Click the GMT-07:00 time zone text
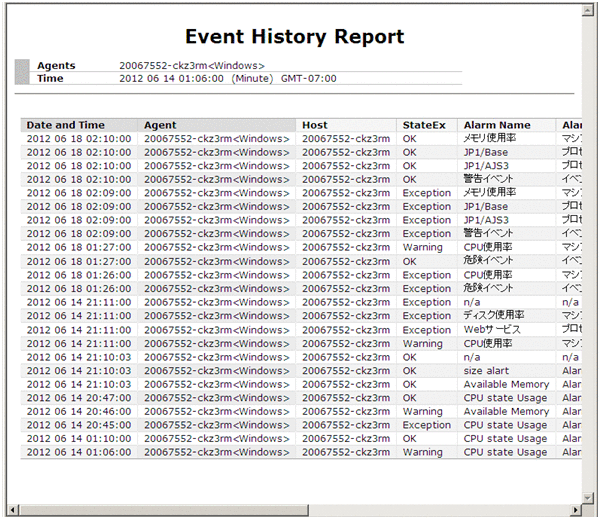601x519 pixels. (307, 78)
